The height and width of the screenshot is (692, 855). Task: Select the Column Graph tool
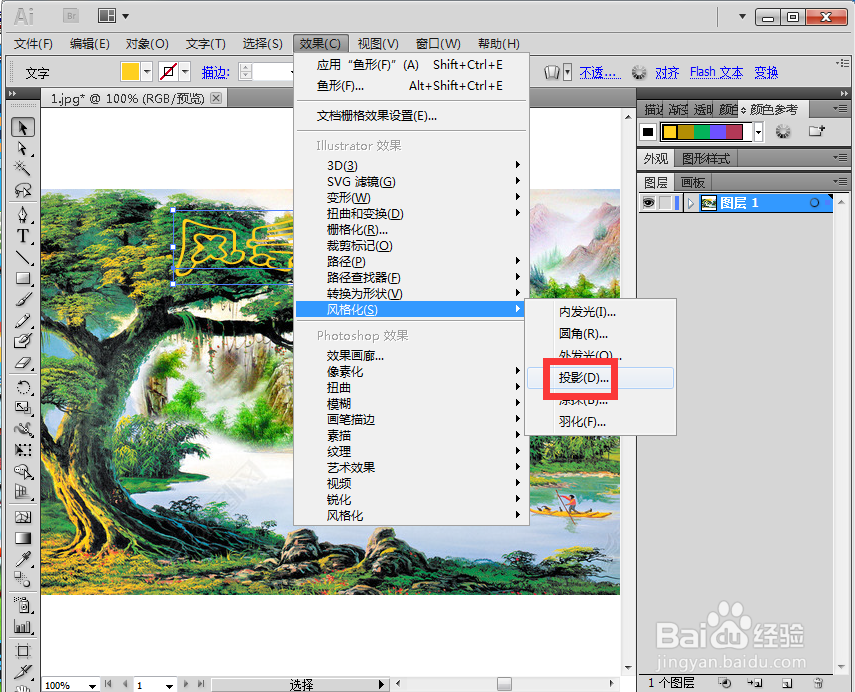tap(22, 626)
